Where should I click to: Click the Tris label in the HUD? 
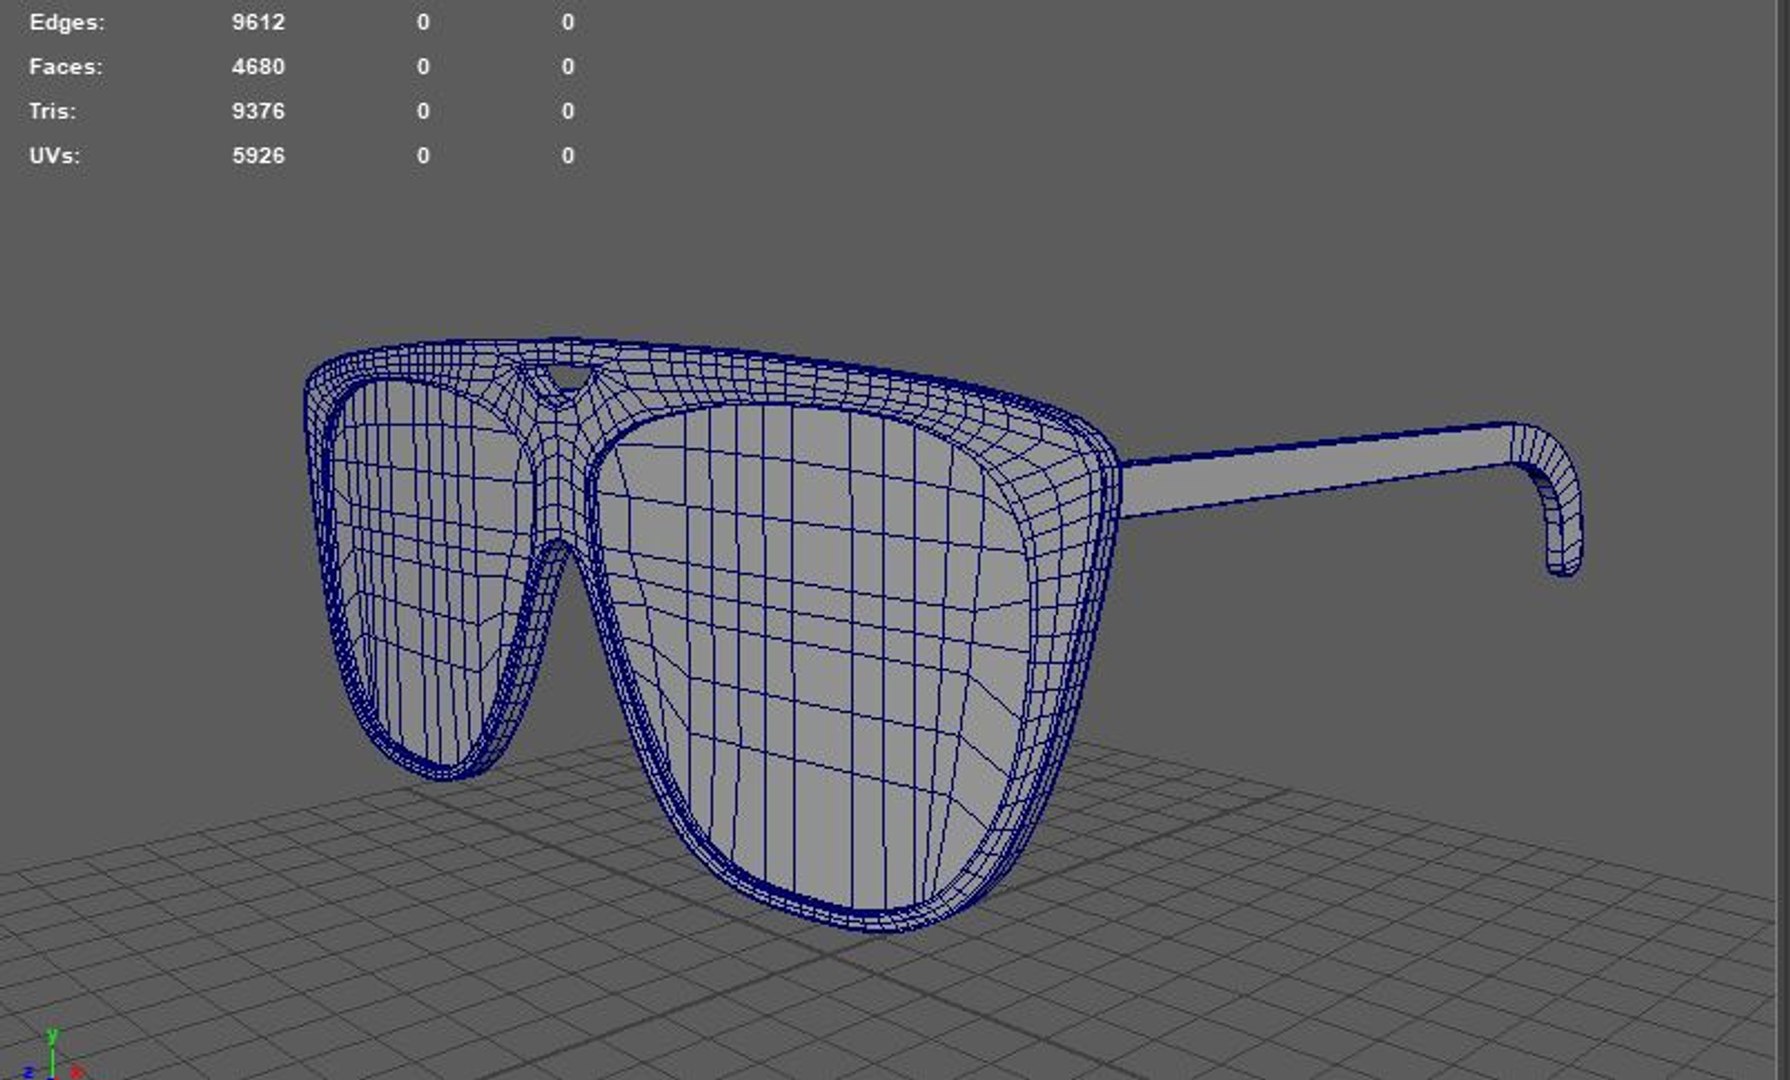(53, 111)
